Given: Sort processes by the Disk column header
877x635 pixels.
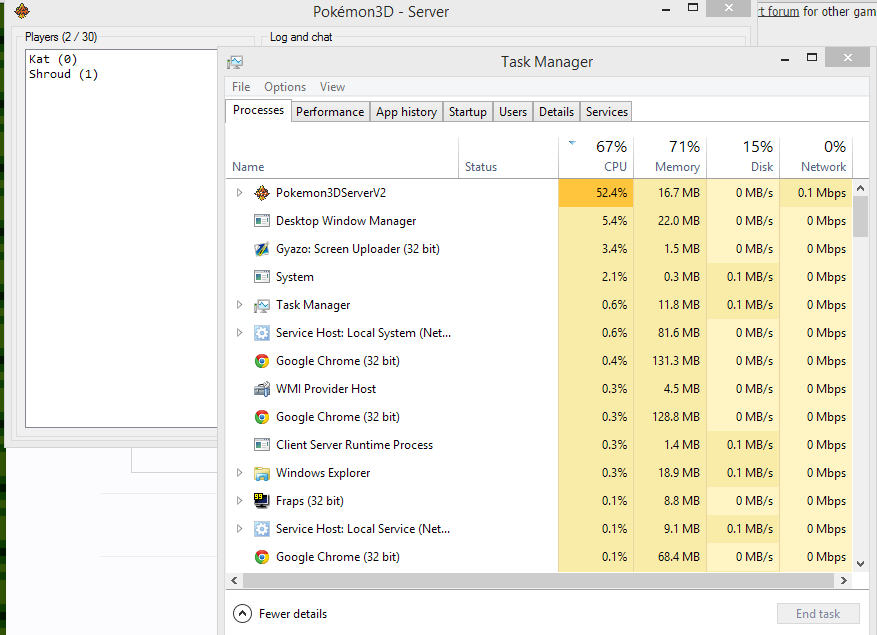Looking at the screenshot, I should pos(743,157).
